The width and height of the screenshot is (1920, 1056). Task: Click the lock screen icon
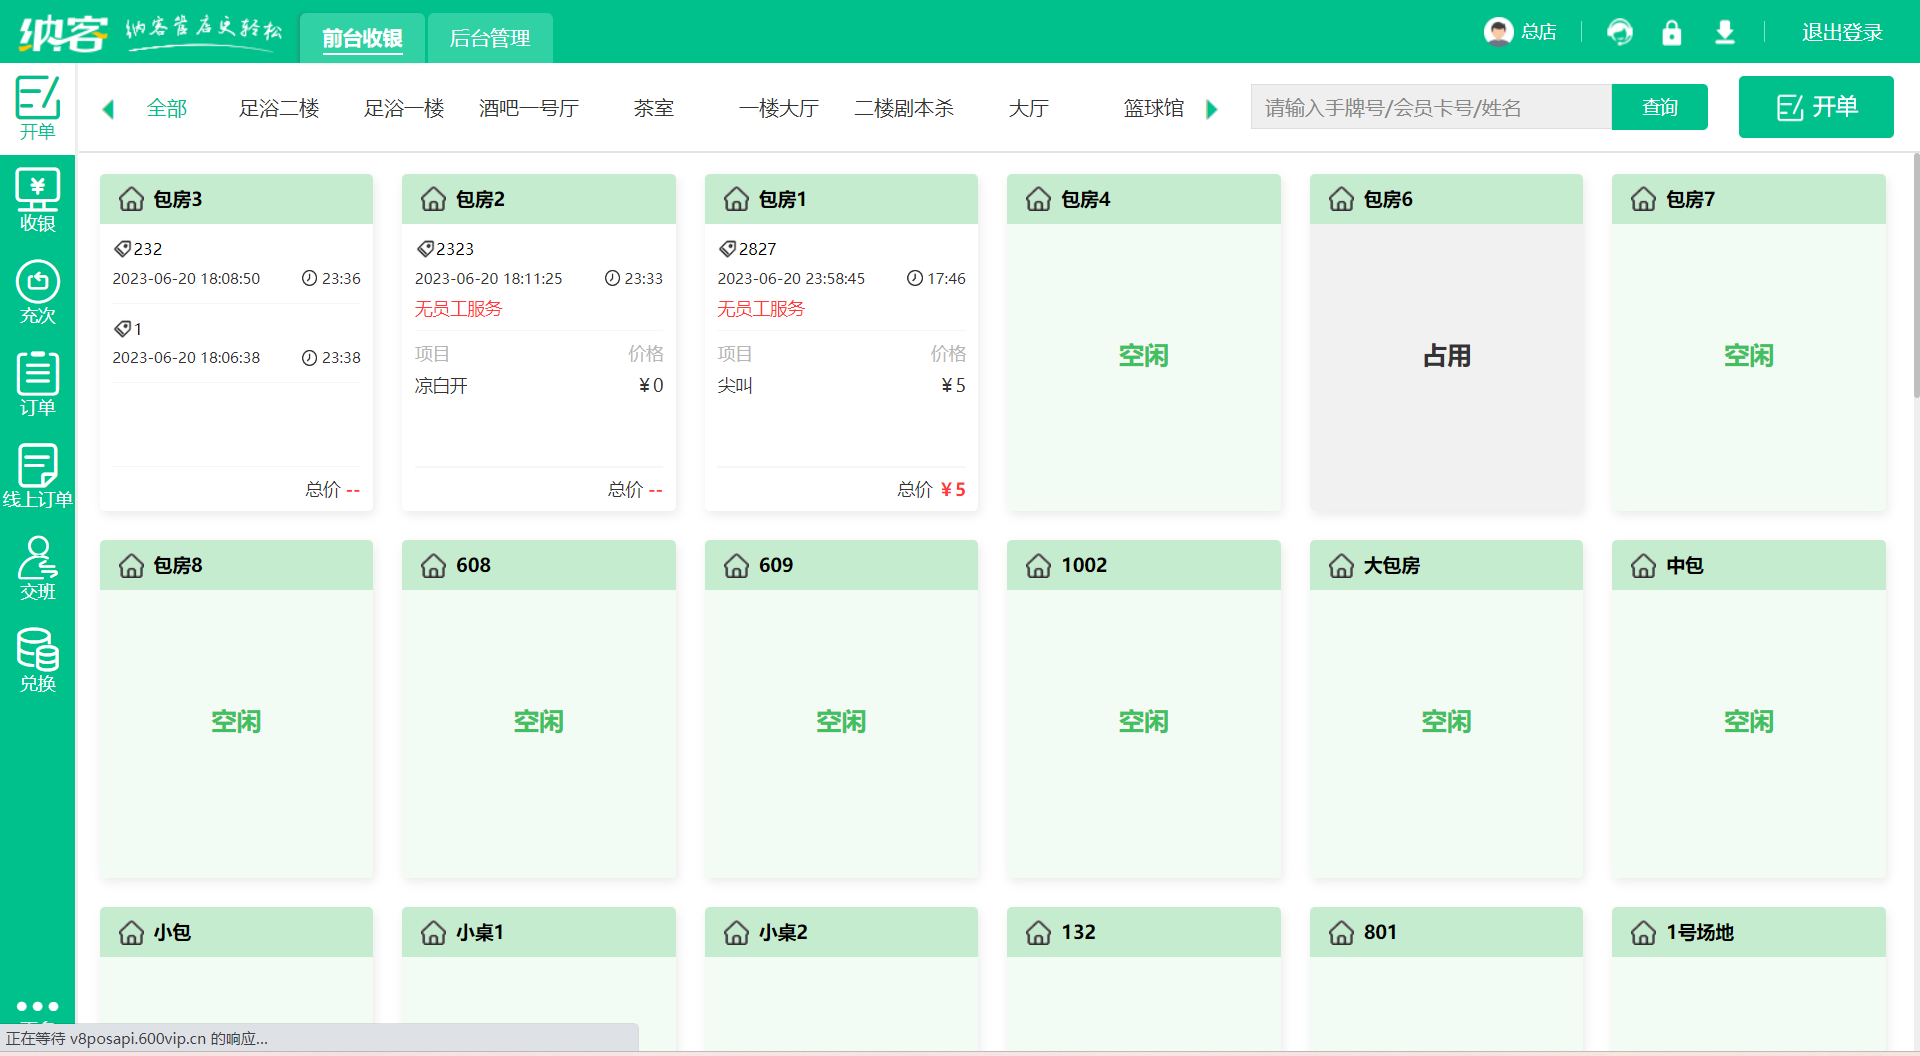coord(1672,32)
